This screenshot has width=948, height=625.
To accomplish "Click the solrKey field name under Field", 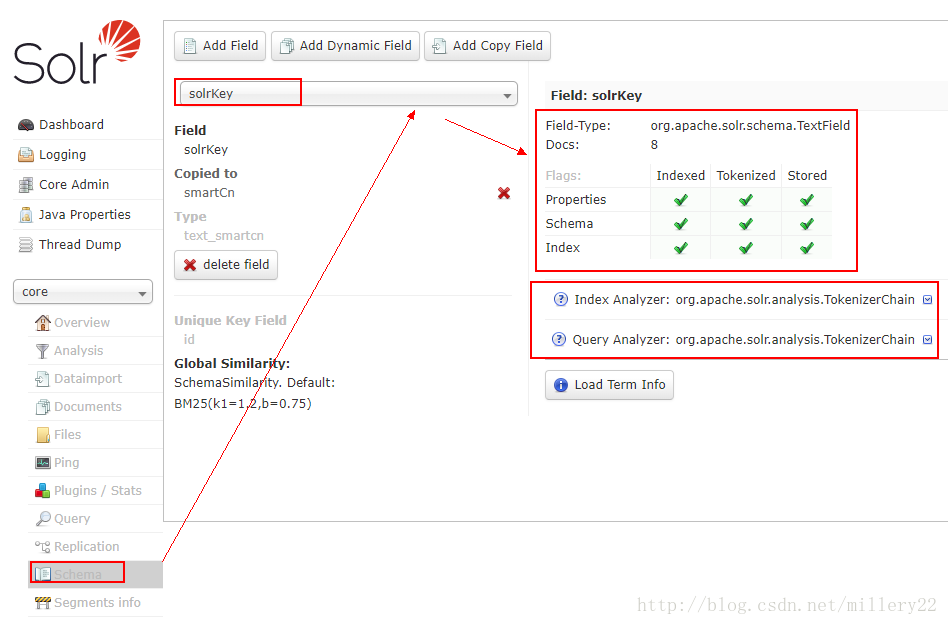I will point(206,150).
